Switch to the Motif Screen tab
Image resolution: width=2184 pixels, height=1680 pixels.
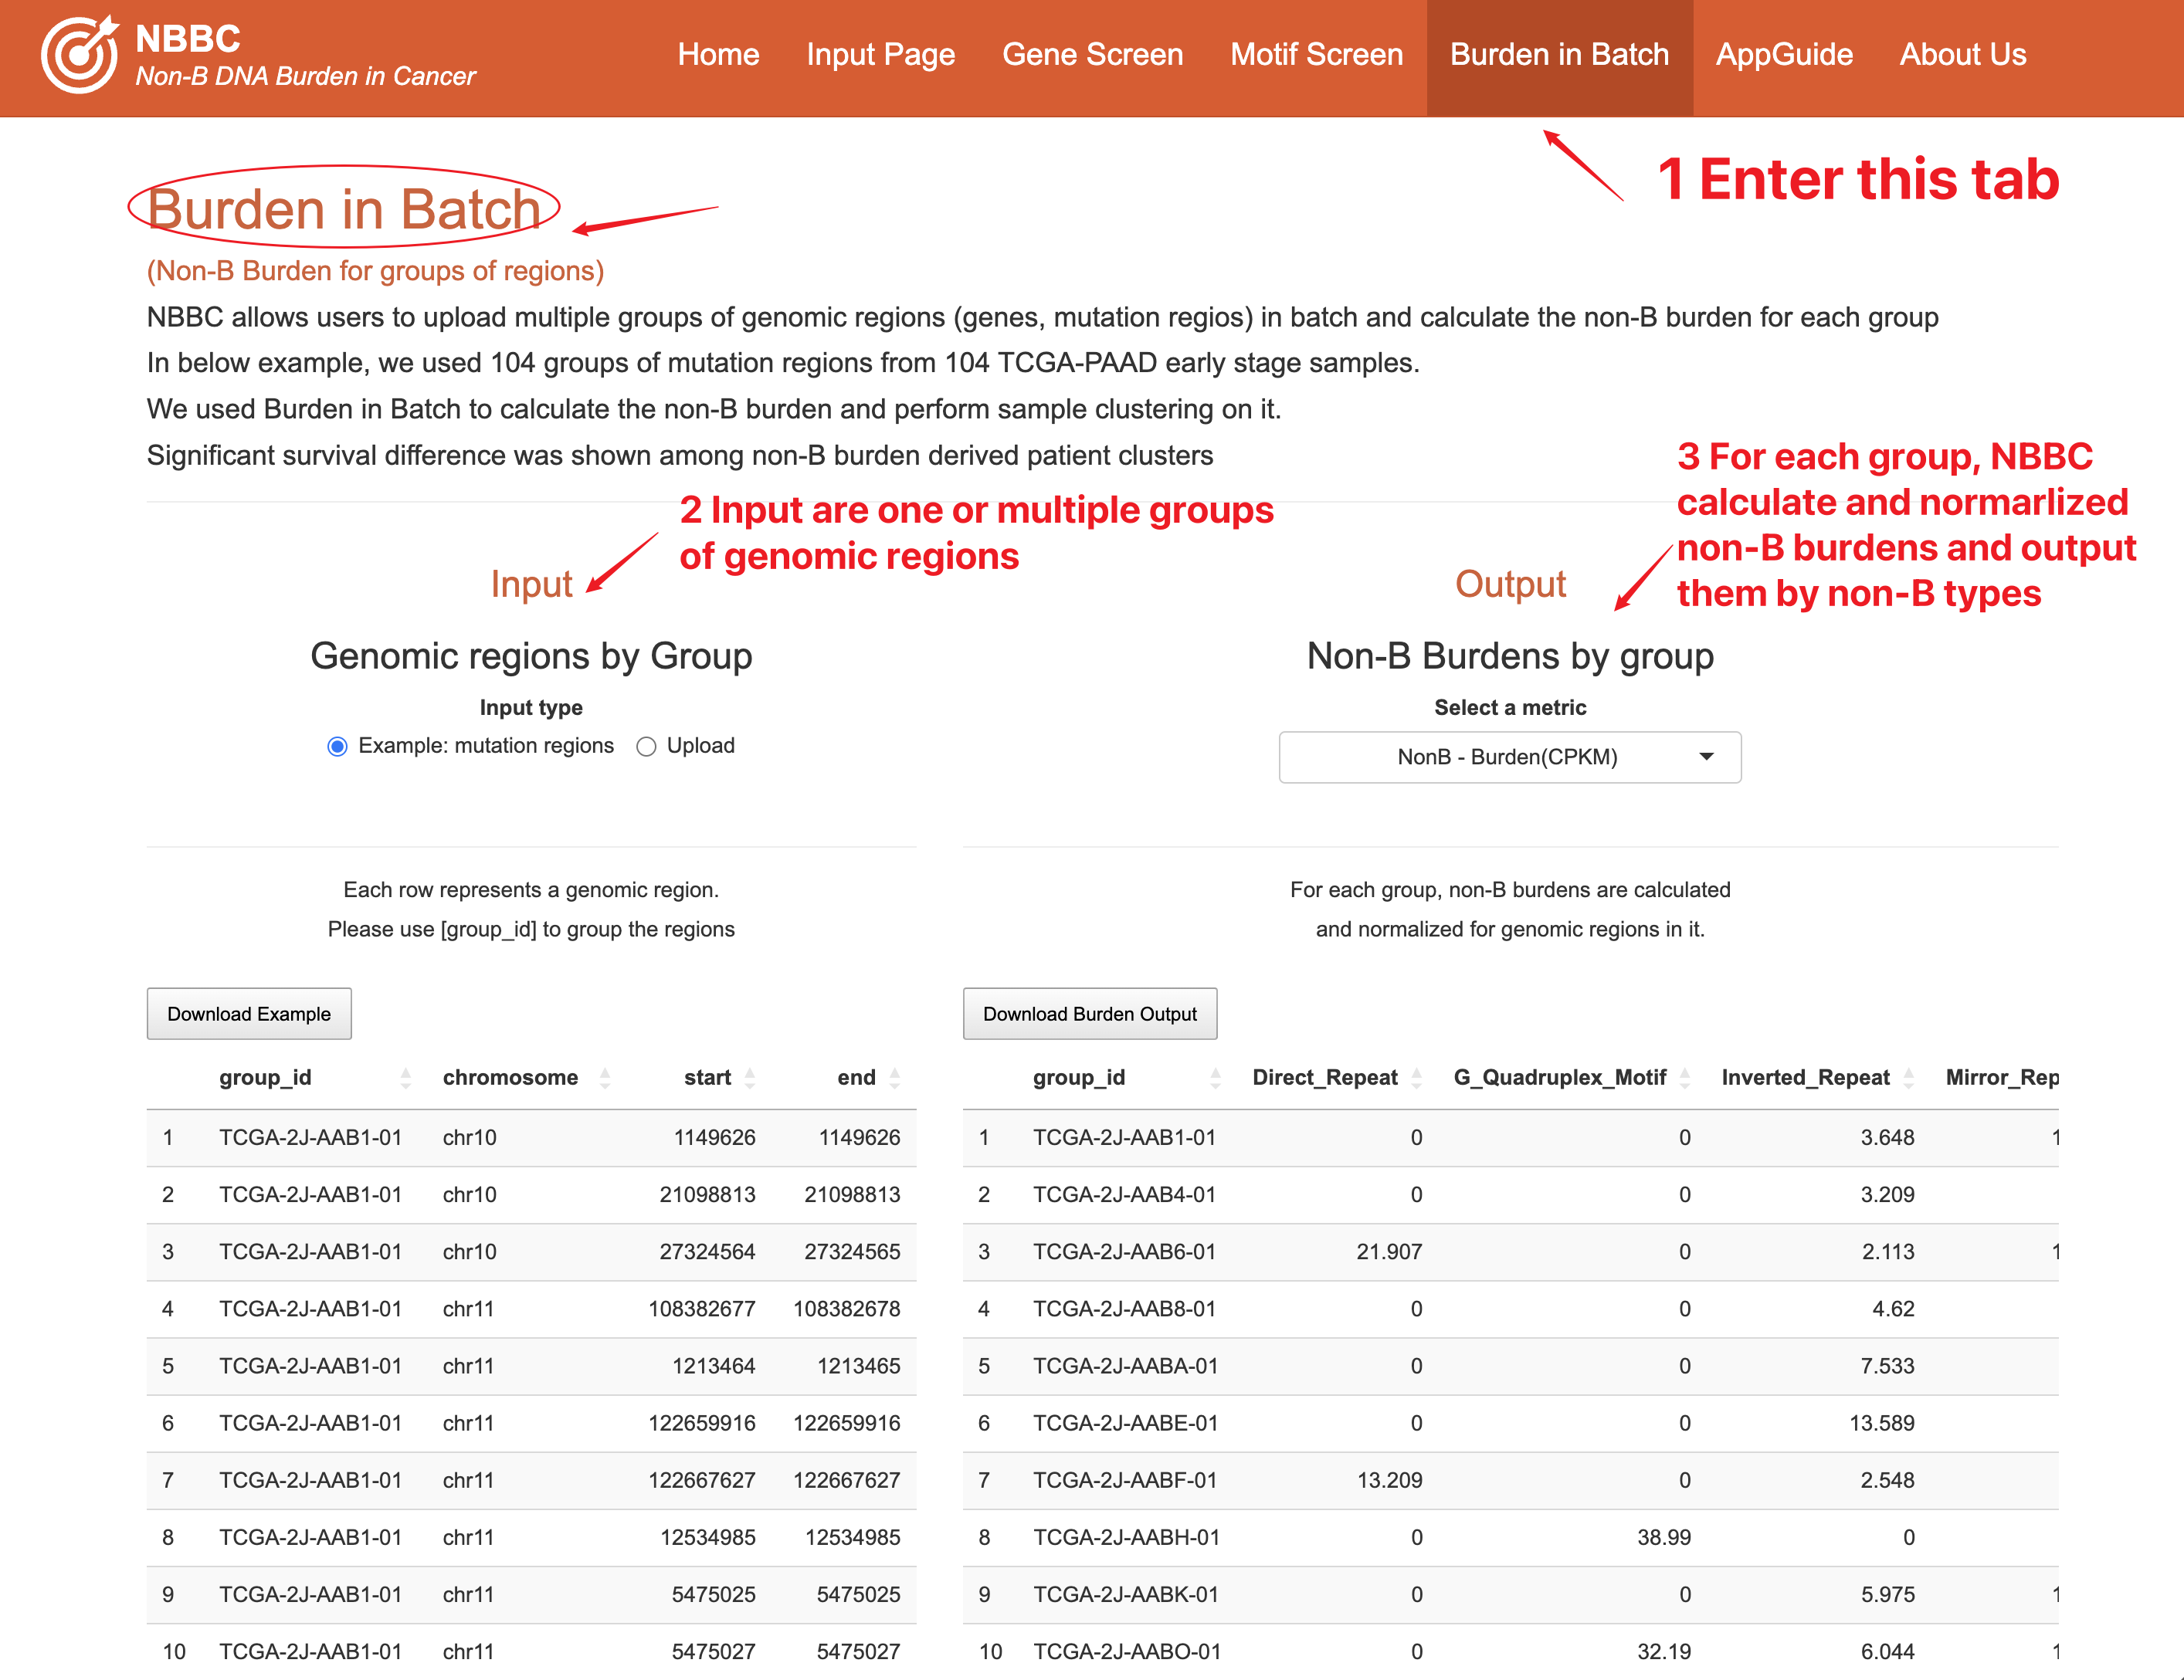(1317, 55)
